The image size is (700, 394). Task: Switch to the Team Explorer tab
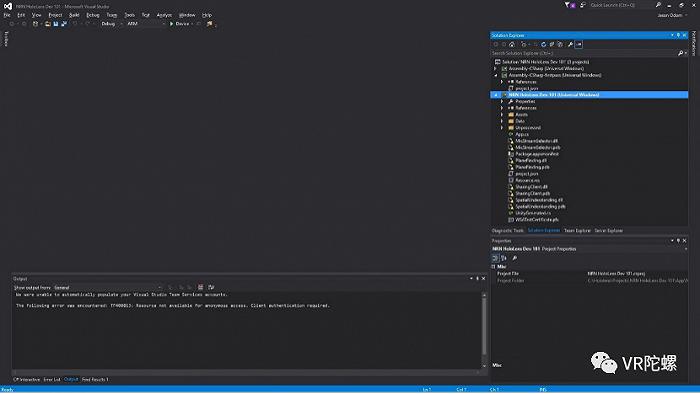coord(577,231)
